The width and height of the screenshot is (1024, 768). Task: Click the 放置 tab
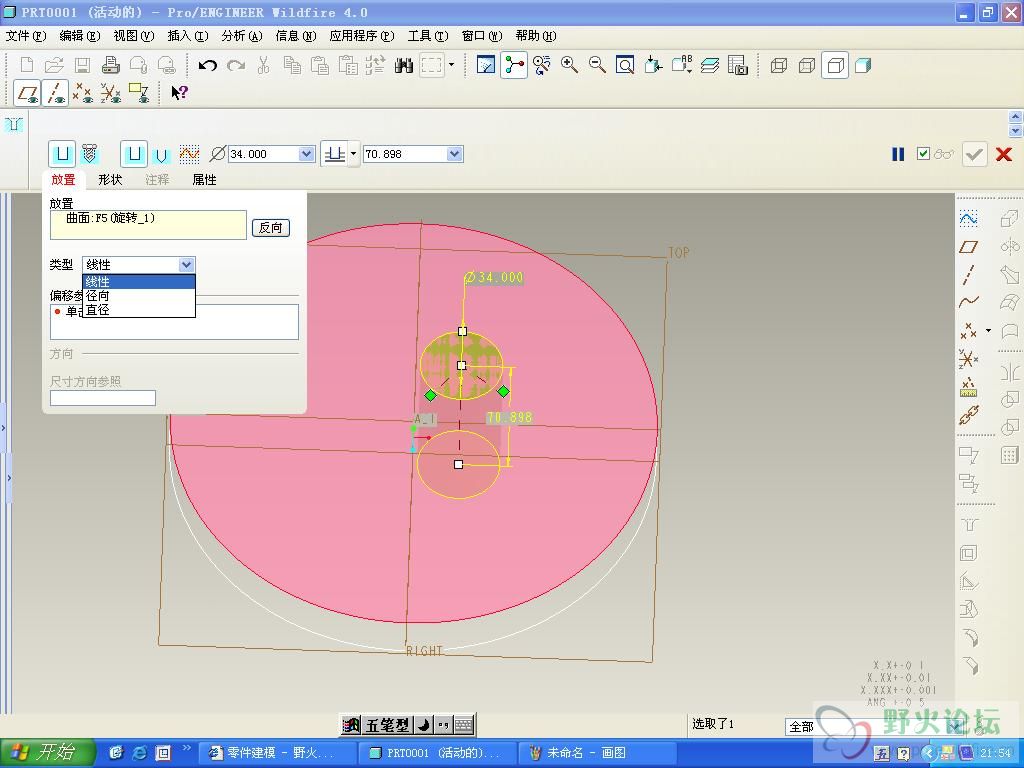pos(63,180)
